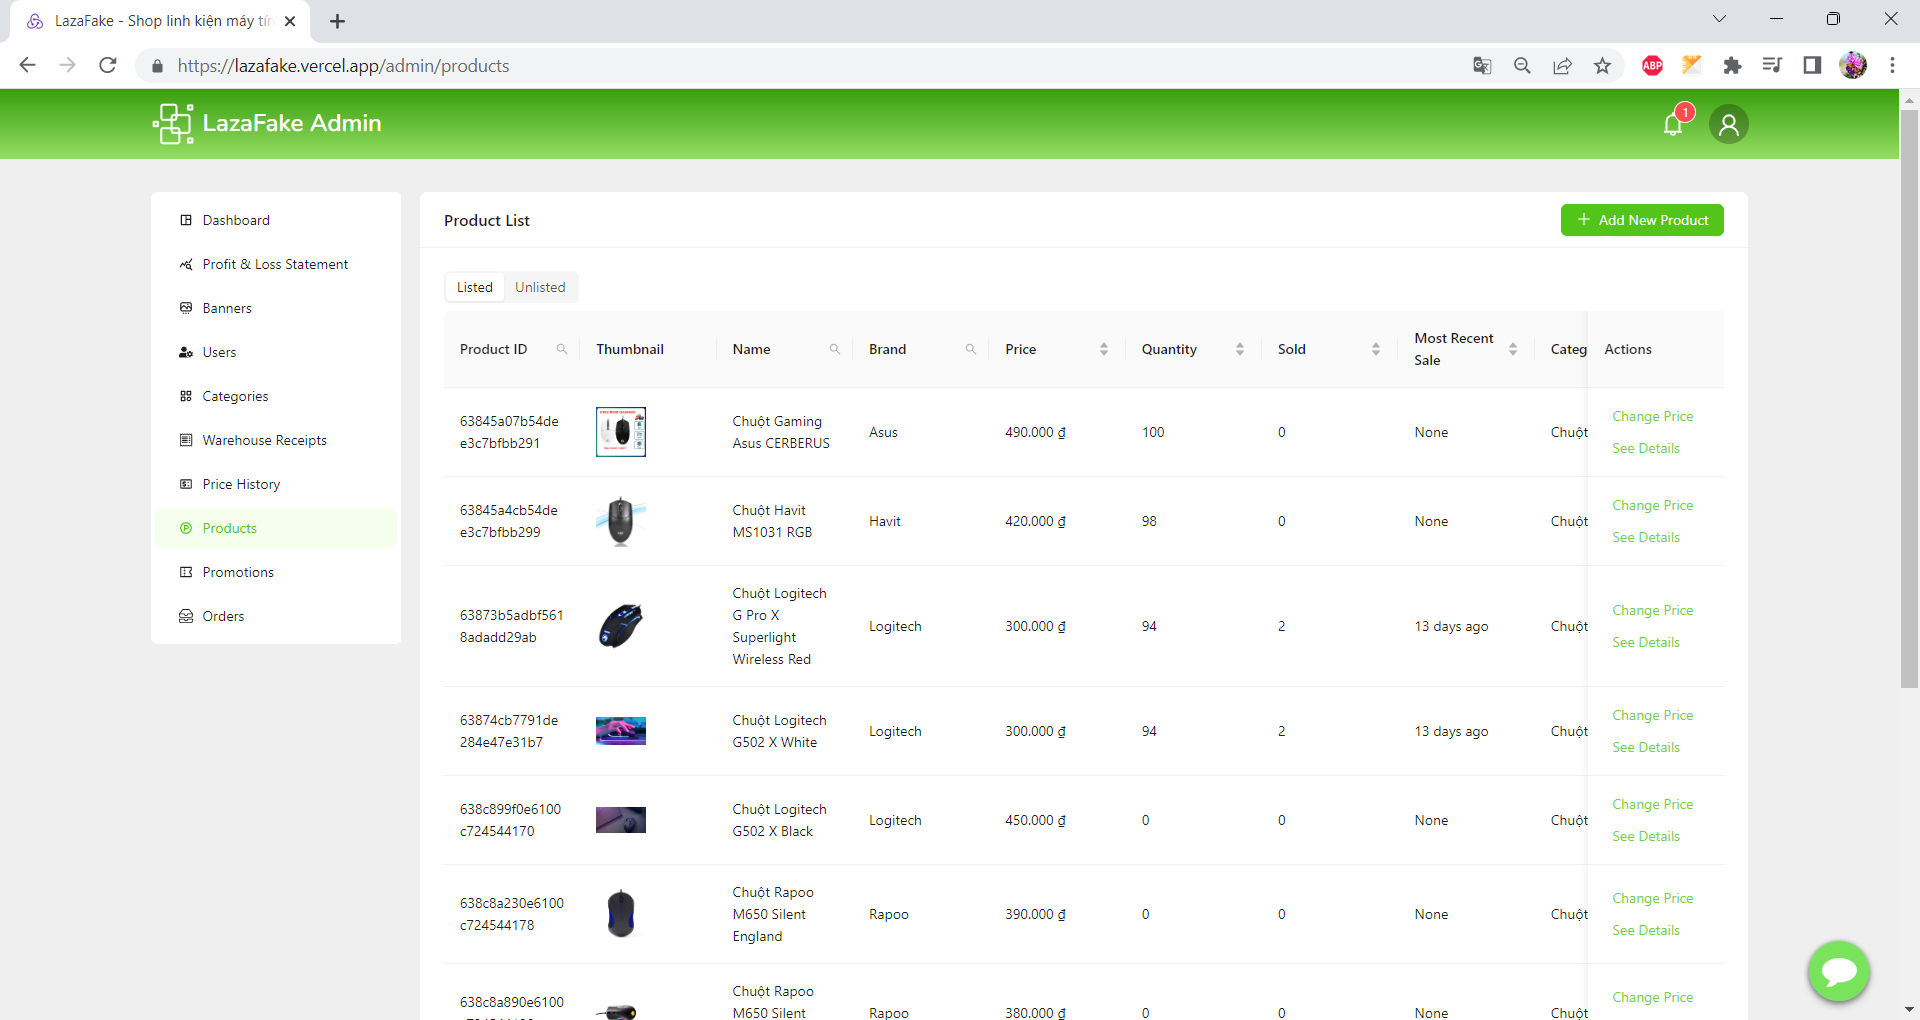Screen dimensions: 1920x1020
Task: Open the green chat bubble widget
Action: pos(1838,970)
